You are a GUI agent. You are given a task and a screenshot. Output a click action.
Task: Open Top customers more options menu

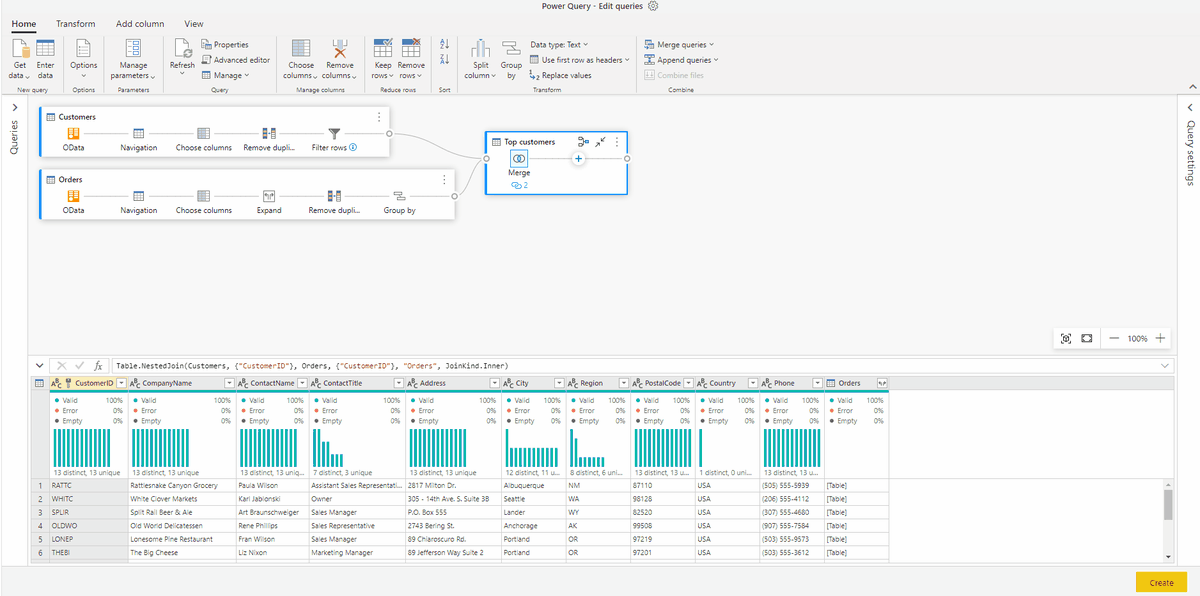[x=617, y=142]
